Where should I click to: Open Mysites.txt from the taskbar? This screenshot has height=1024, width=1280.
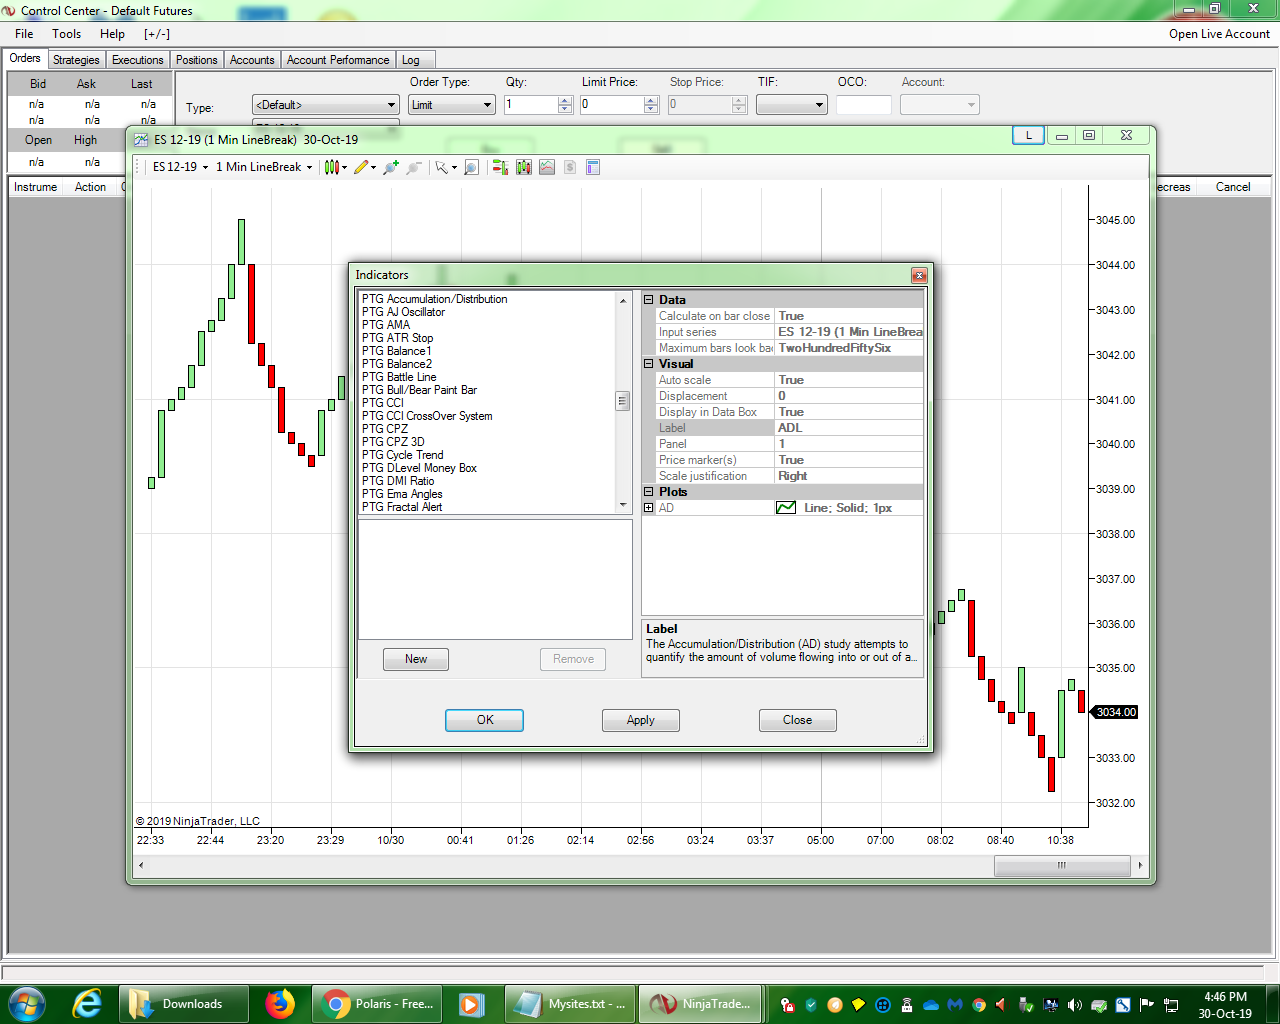coord(569,1004)
